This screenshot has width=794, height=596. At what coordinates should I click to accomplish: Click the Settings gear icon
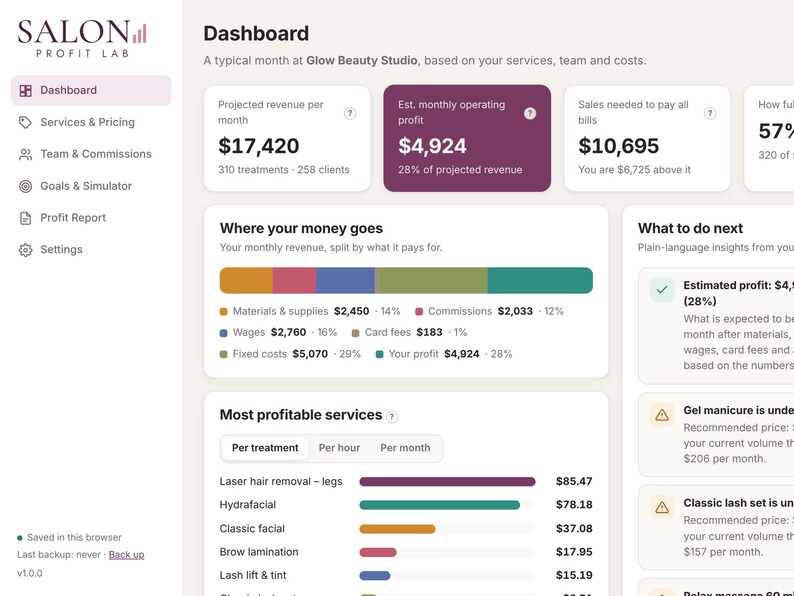click(25, 250)
